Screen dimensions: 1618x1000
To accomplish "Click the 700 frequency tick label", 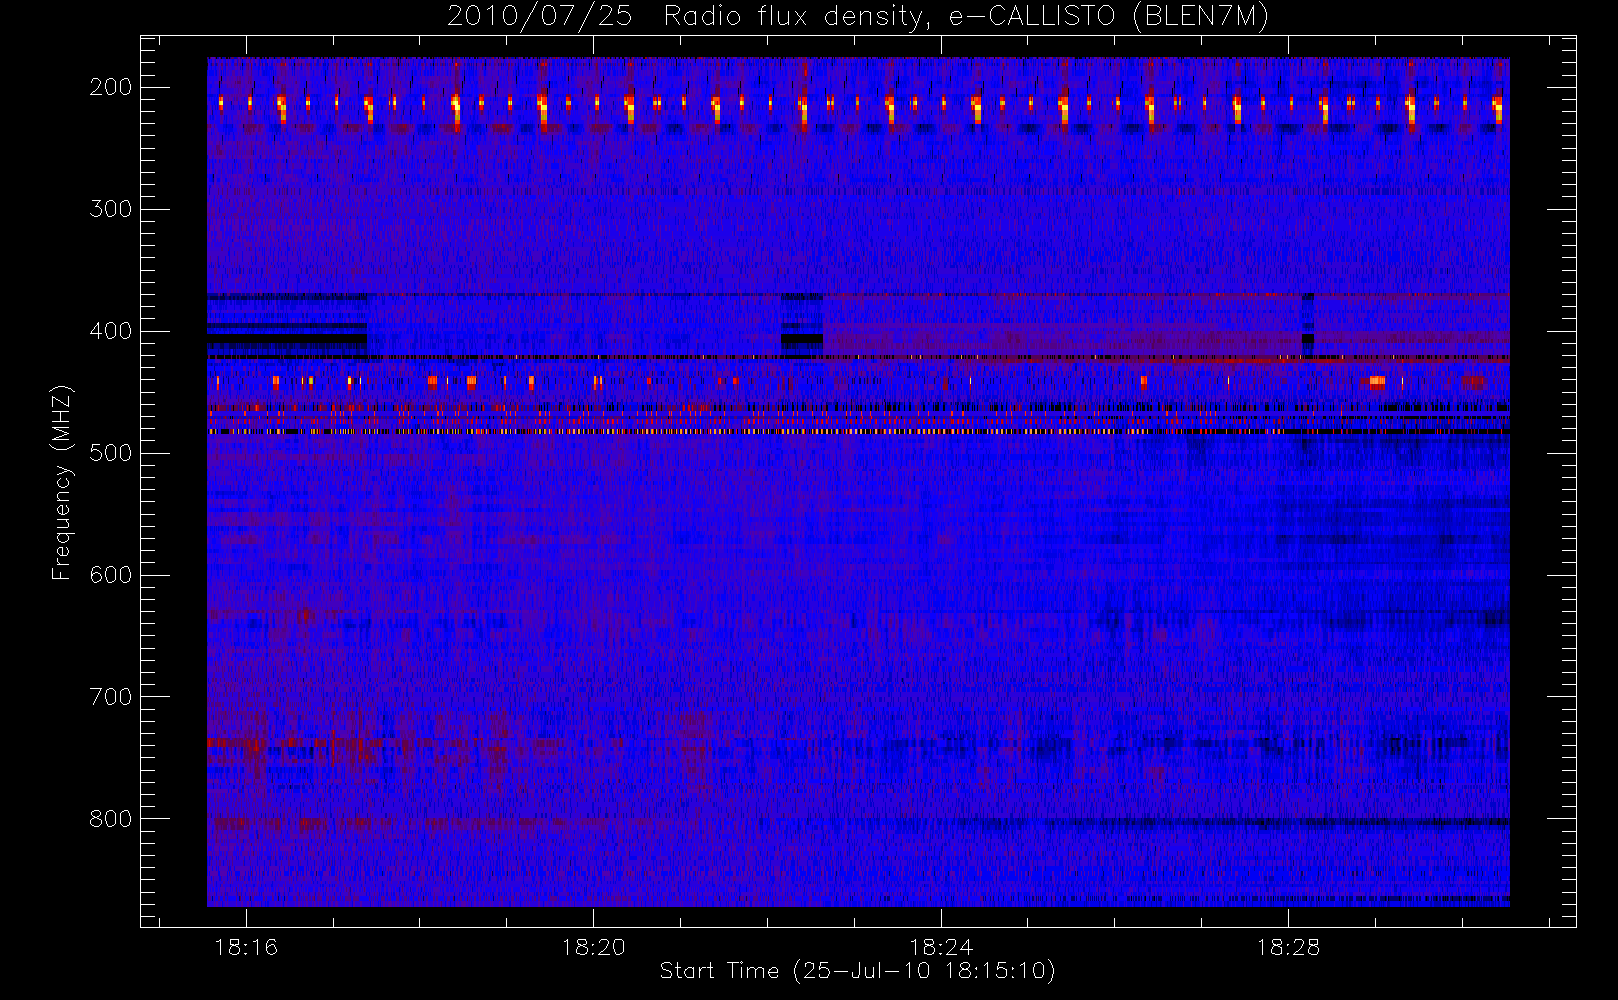I will [x=111, y=697].
